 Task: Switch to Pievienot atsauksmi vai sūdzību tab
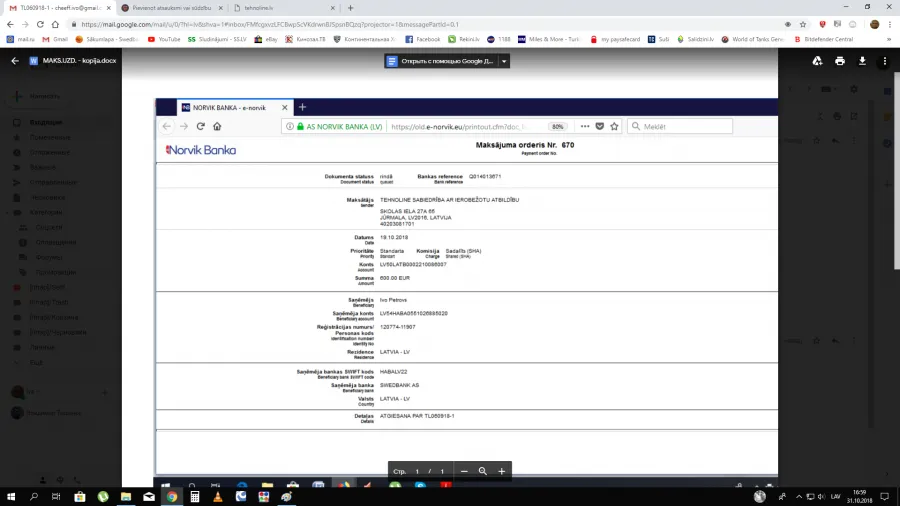(x=171, y=8)
